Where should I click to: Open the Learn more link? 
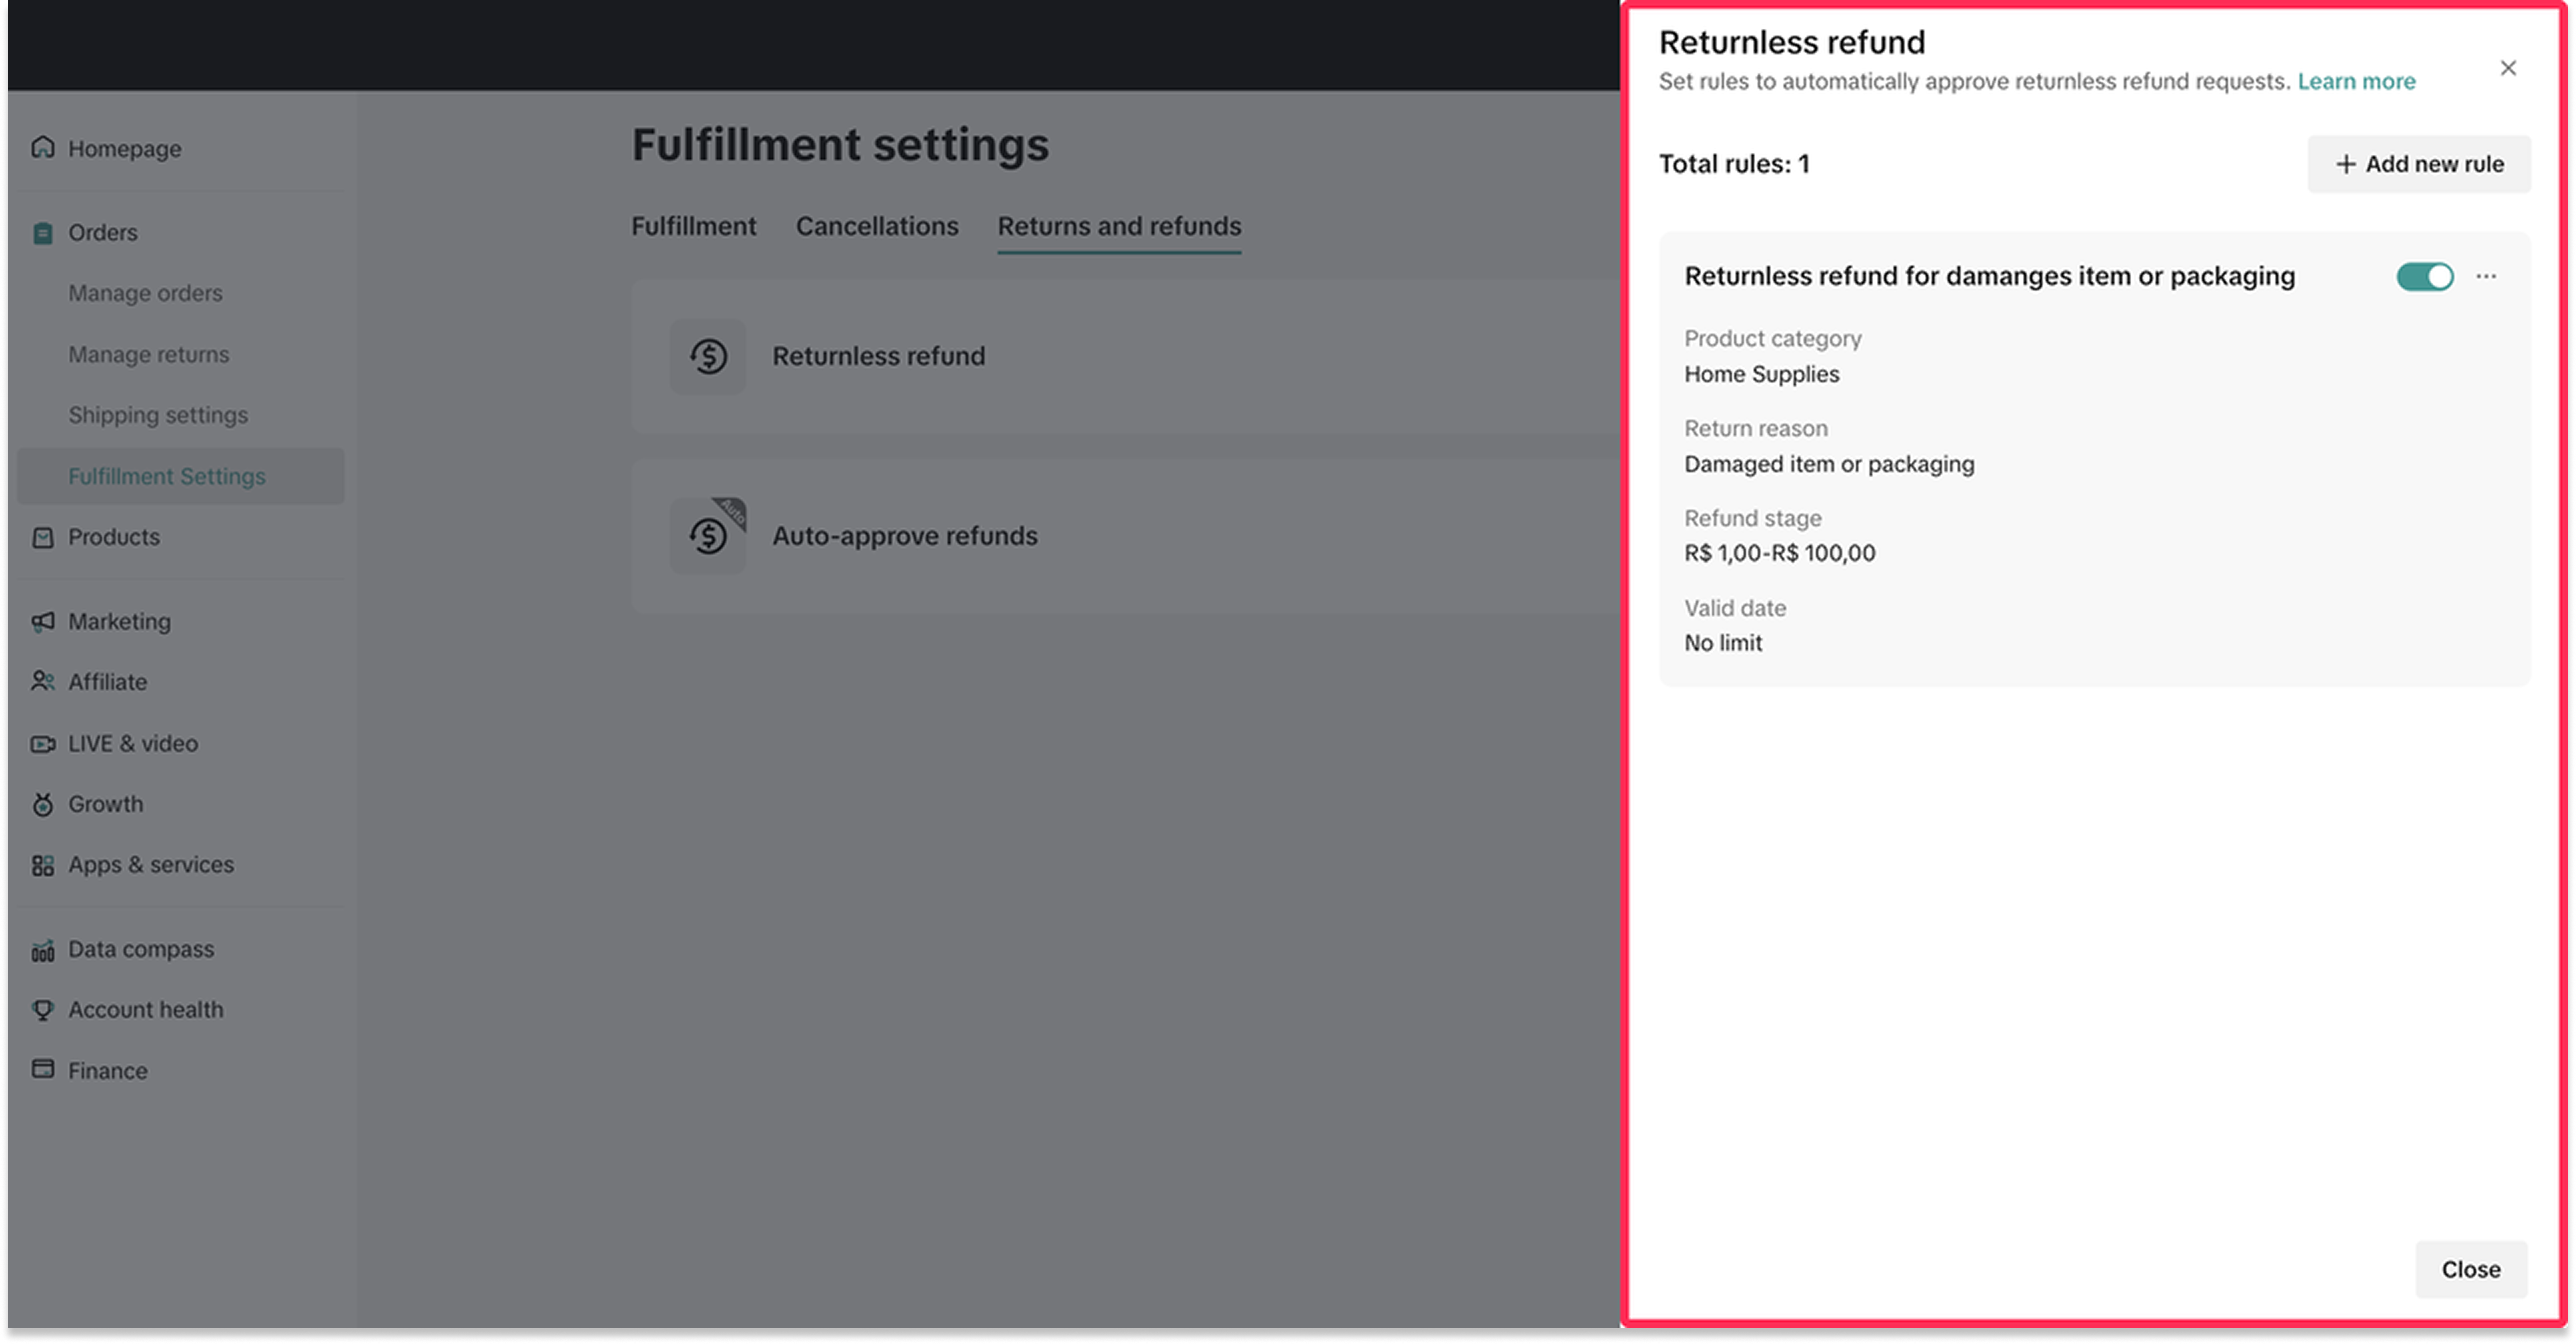click(2356, 82)
